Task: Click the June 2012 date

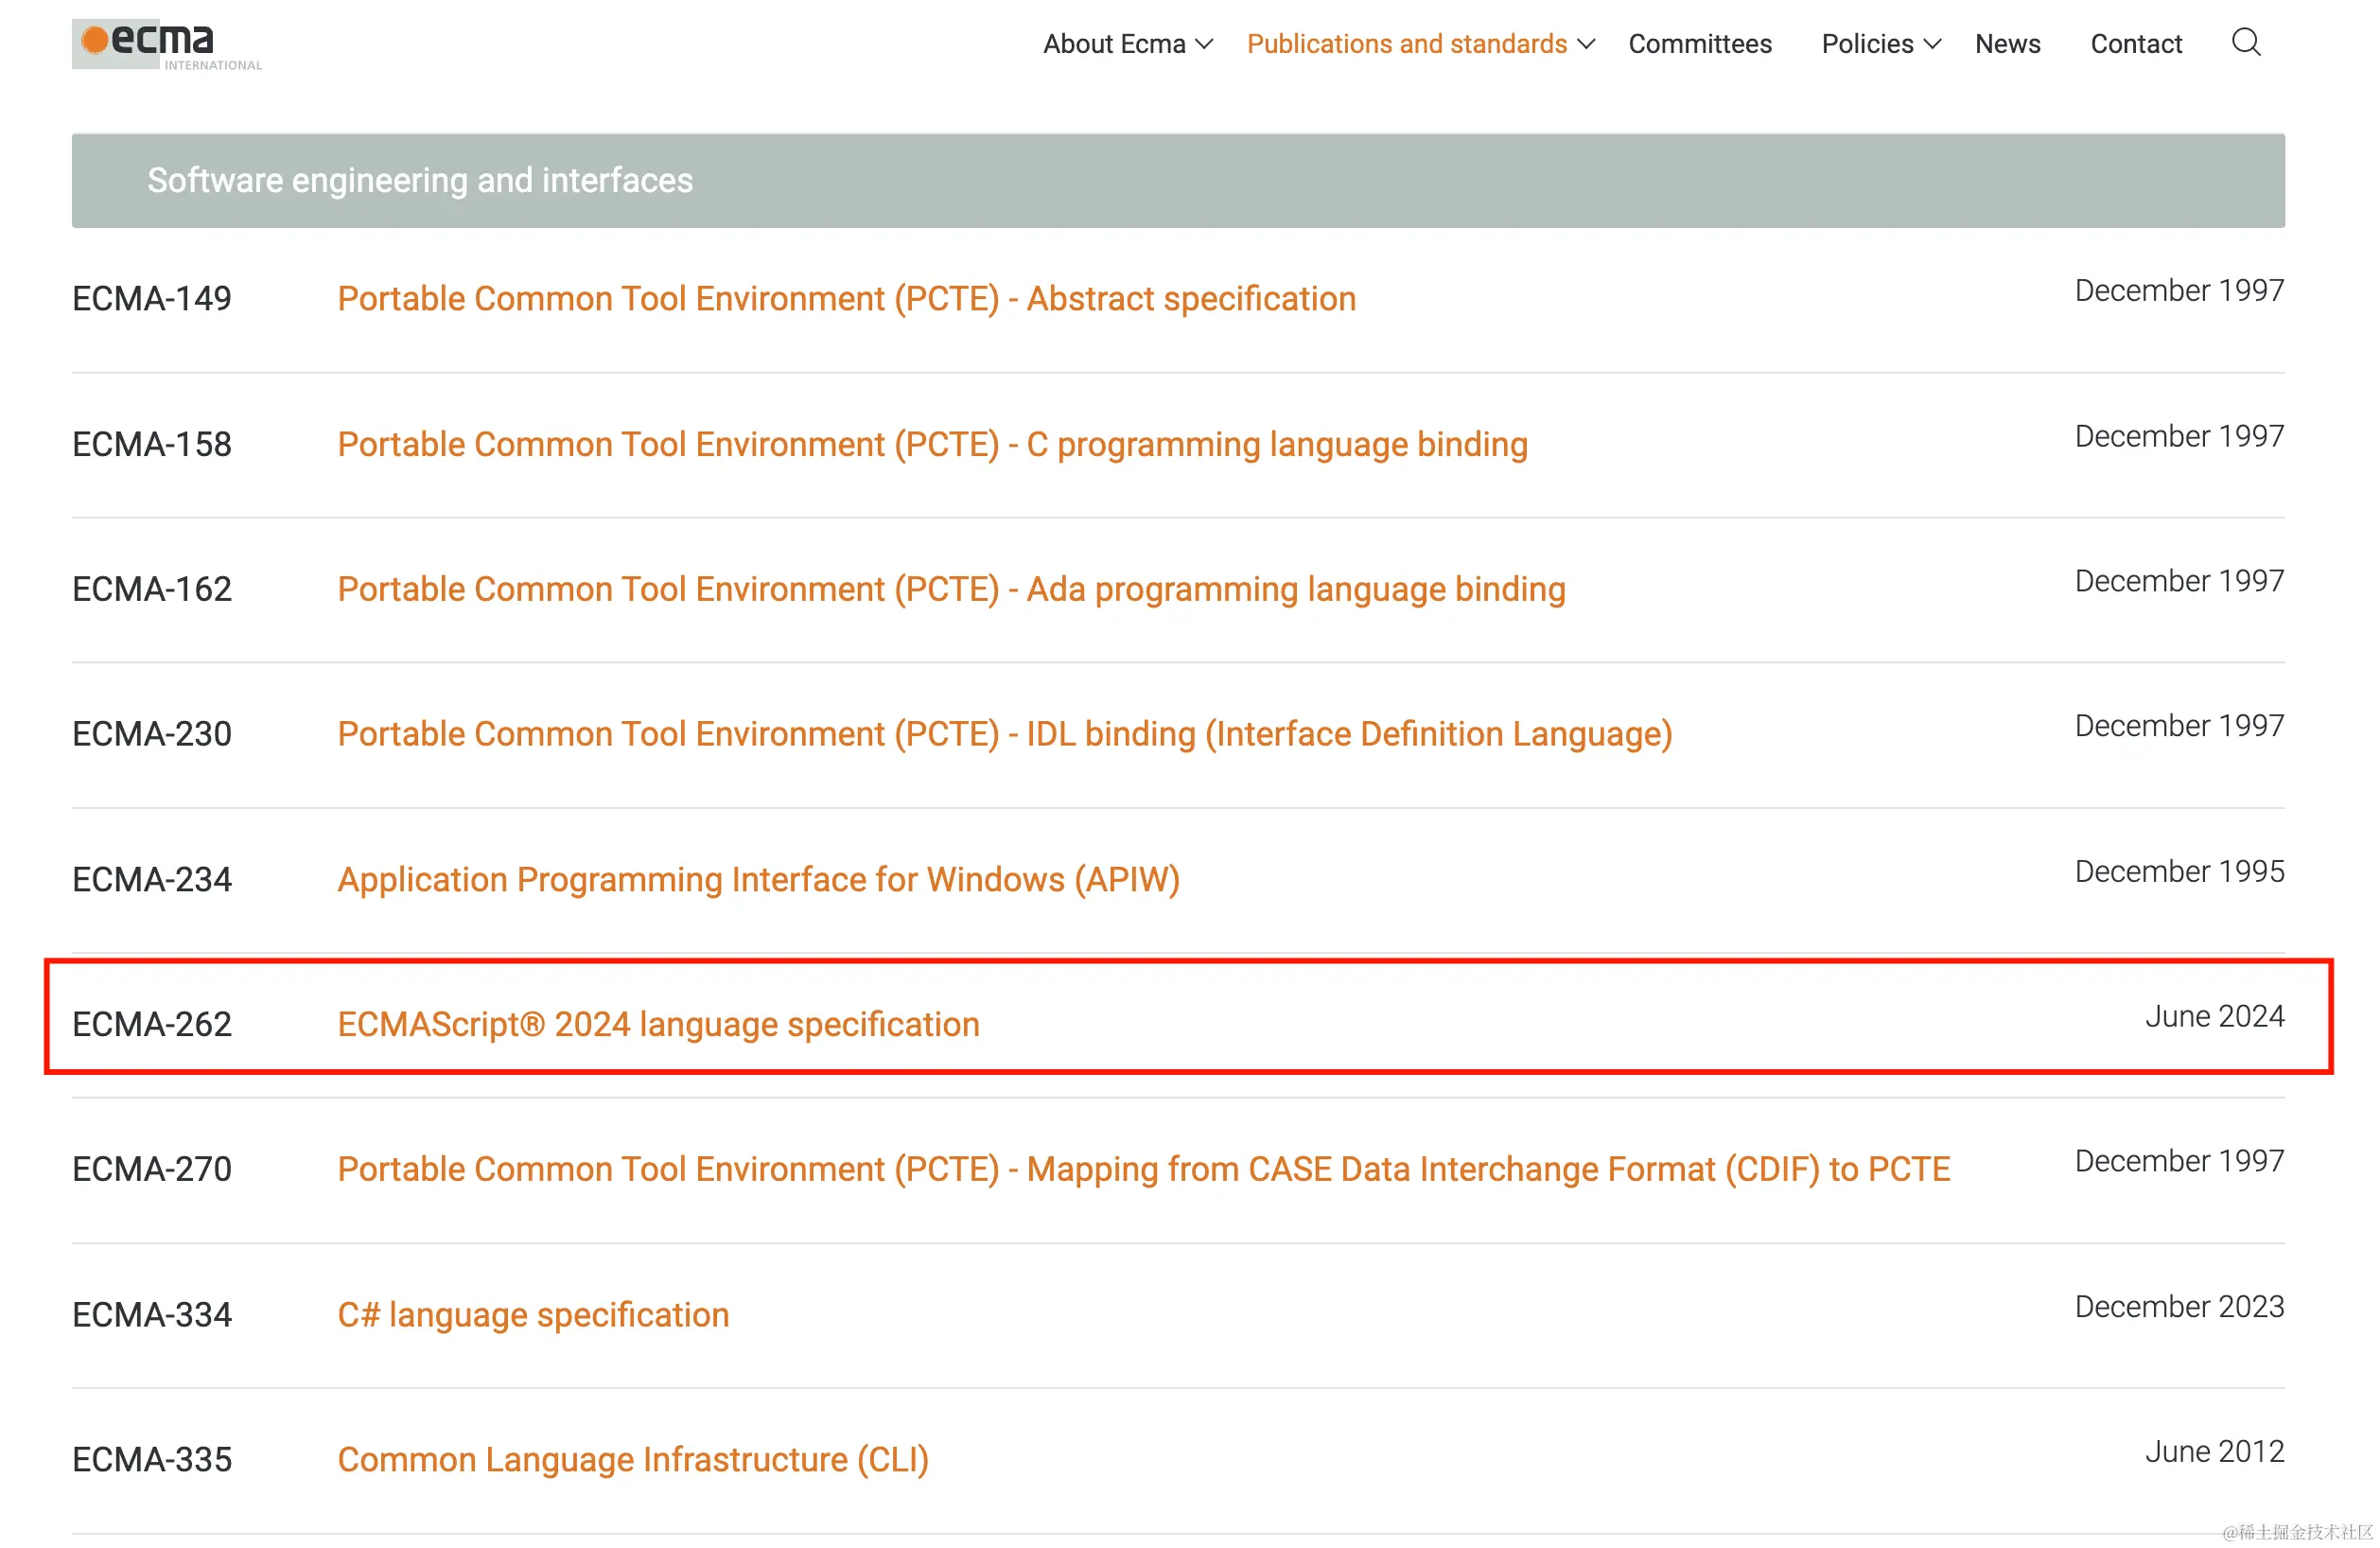Action: tap(2214, 1451)
